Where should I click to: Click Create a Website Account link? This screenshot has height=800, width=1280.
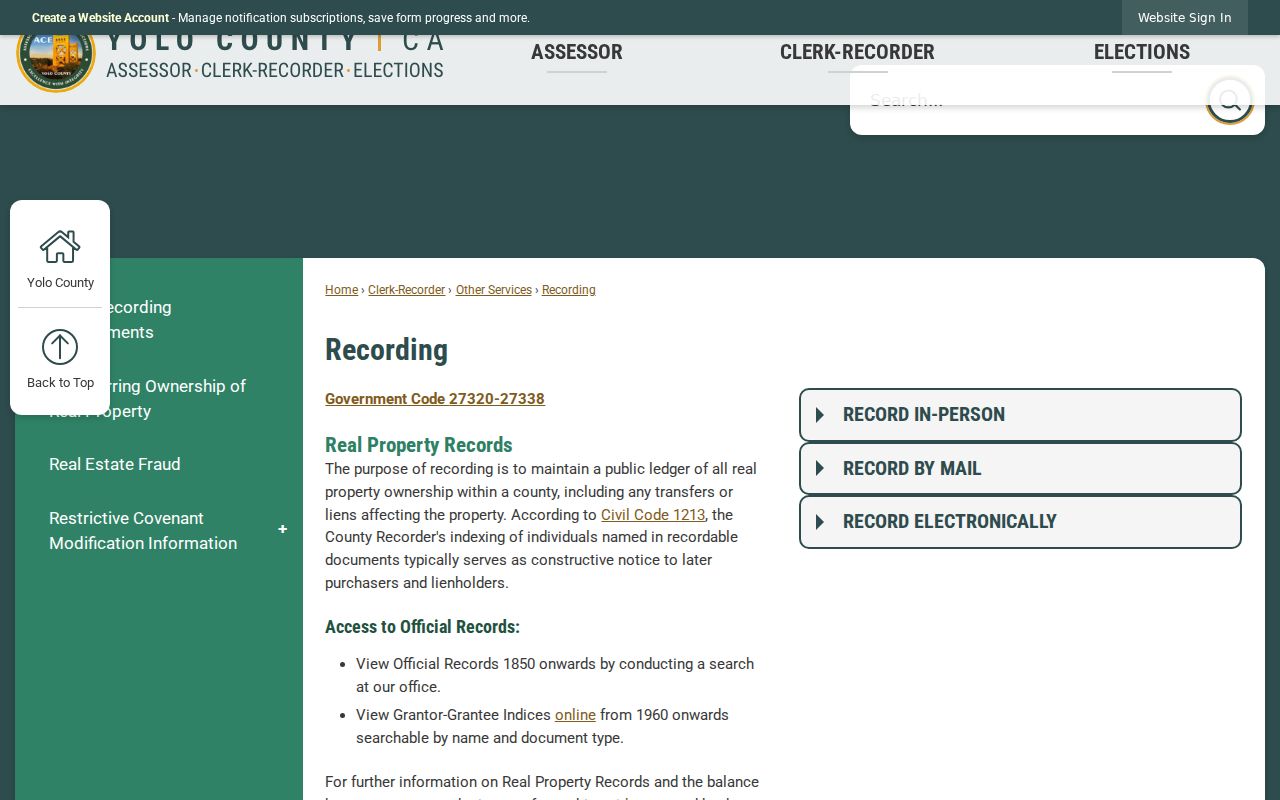(100, 18)
